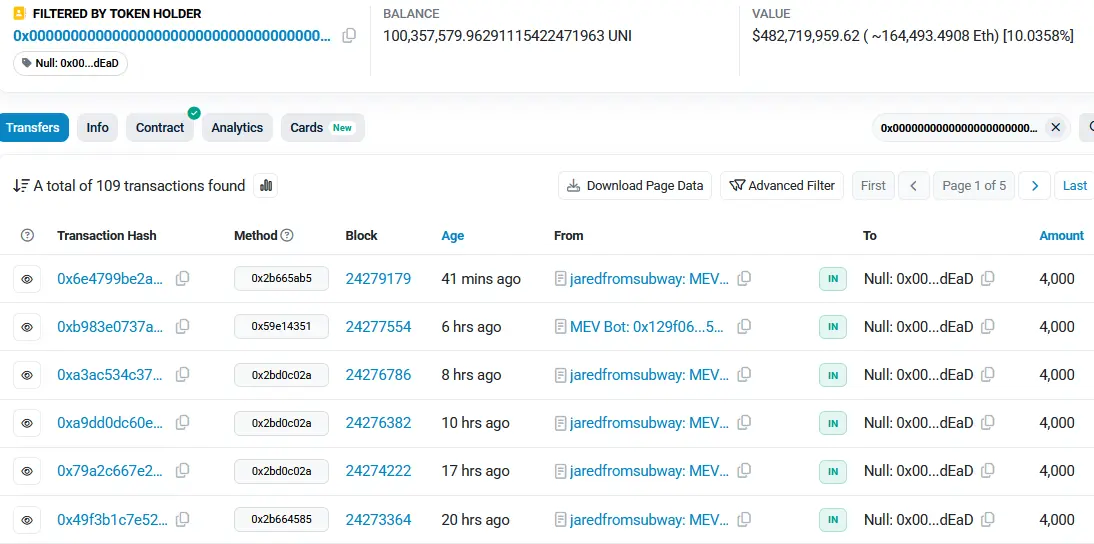Open block 24277554
Screen dimensions: 1094x544
click(378, 327)
